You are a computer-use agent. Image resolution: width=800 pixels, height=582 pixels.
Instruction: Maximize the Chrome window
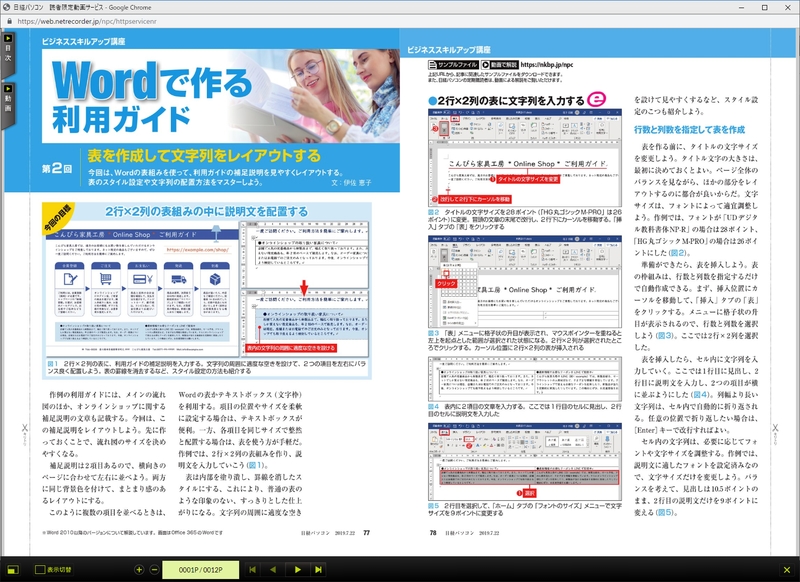pos(765,7)
